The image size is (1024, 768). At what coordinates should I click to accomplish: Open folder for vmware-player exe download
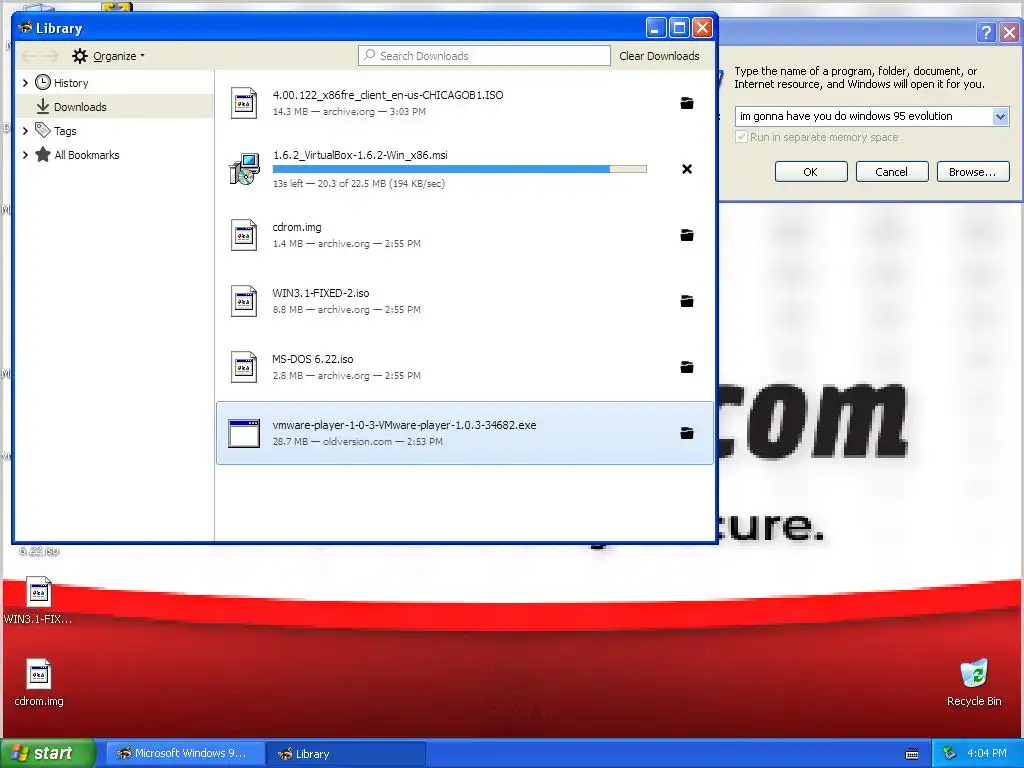(686, 433)
